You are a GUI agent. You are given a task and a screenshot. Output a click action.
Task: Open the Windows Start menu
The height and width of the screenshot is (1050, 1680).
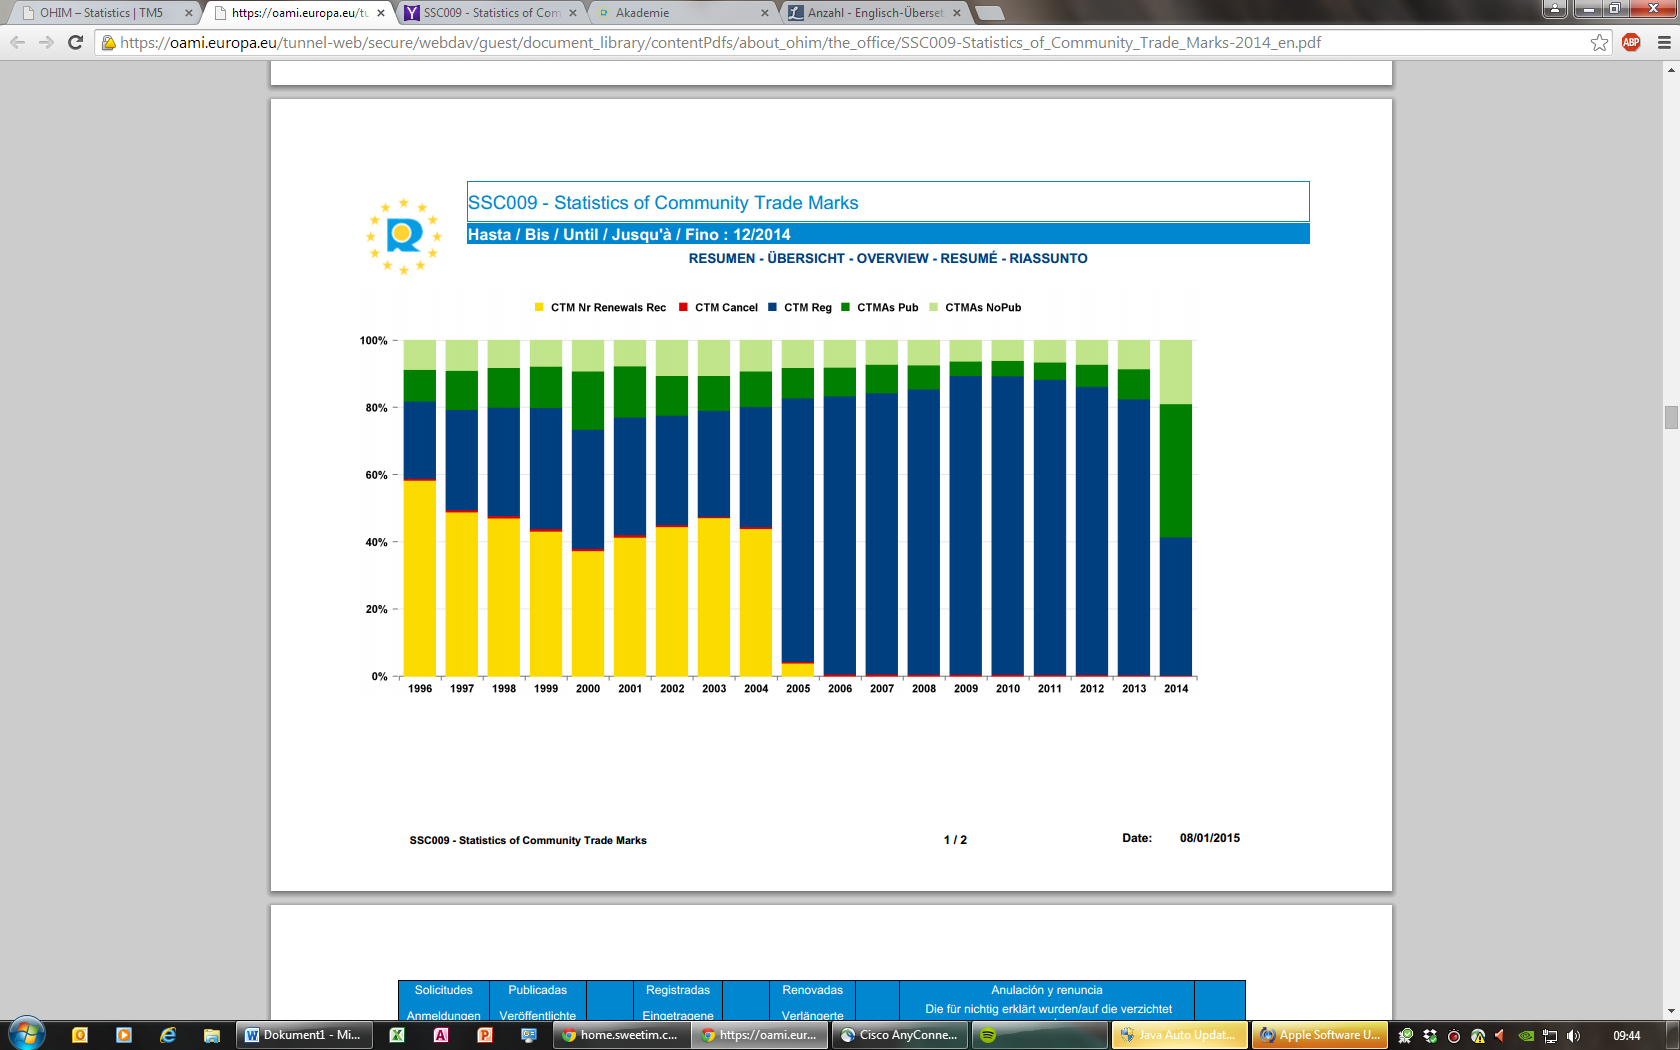tap(26, 1035)
